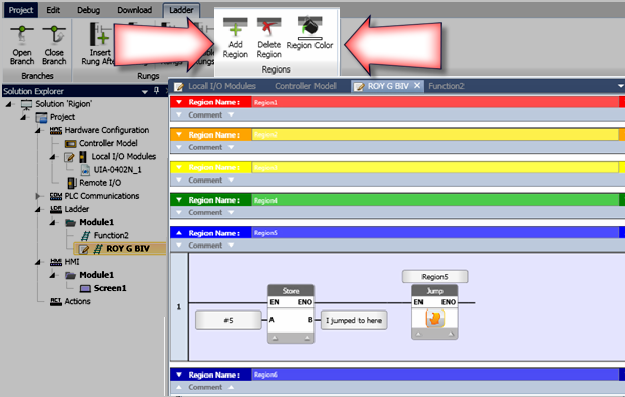Click the Jump block icon in rung 1
625x397 pixels.
[x=434, y=318]
